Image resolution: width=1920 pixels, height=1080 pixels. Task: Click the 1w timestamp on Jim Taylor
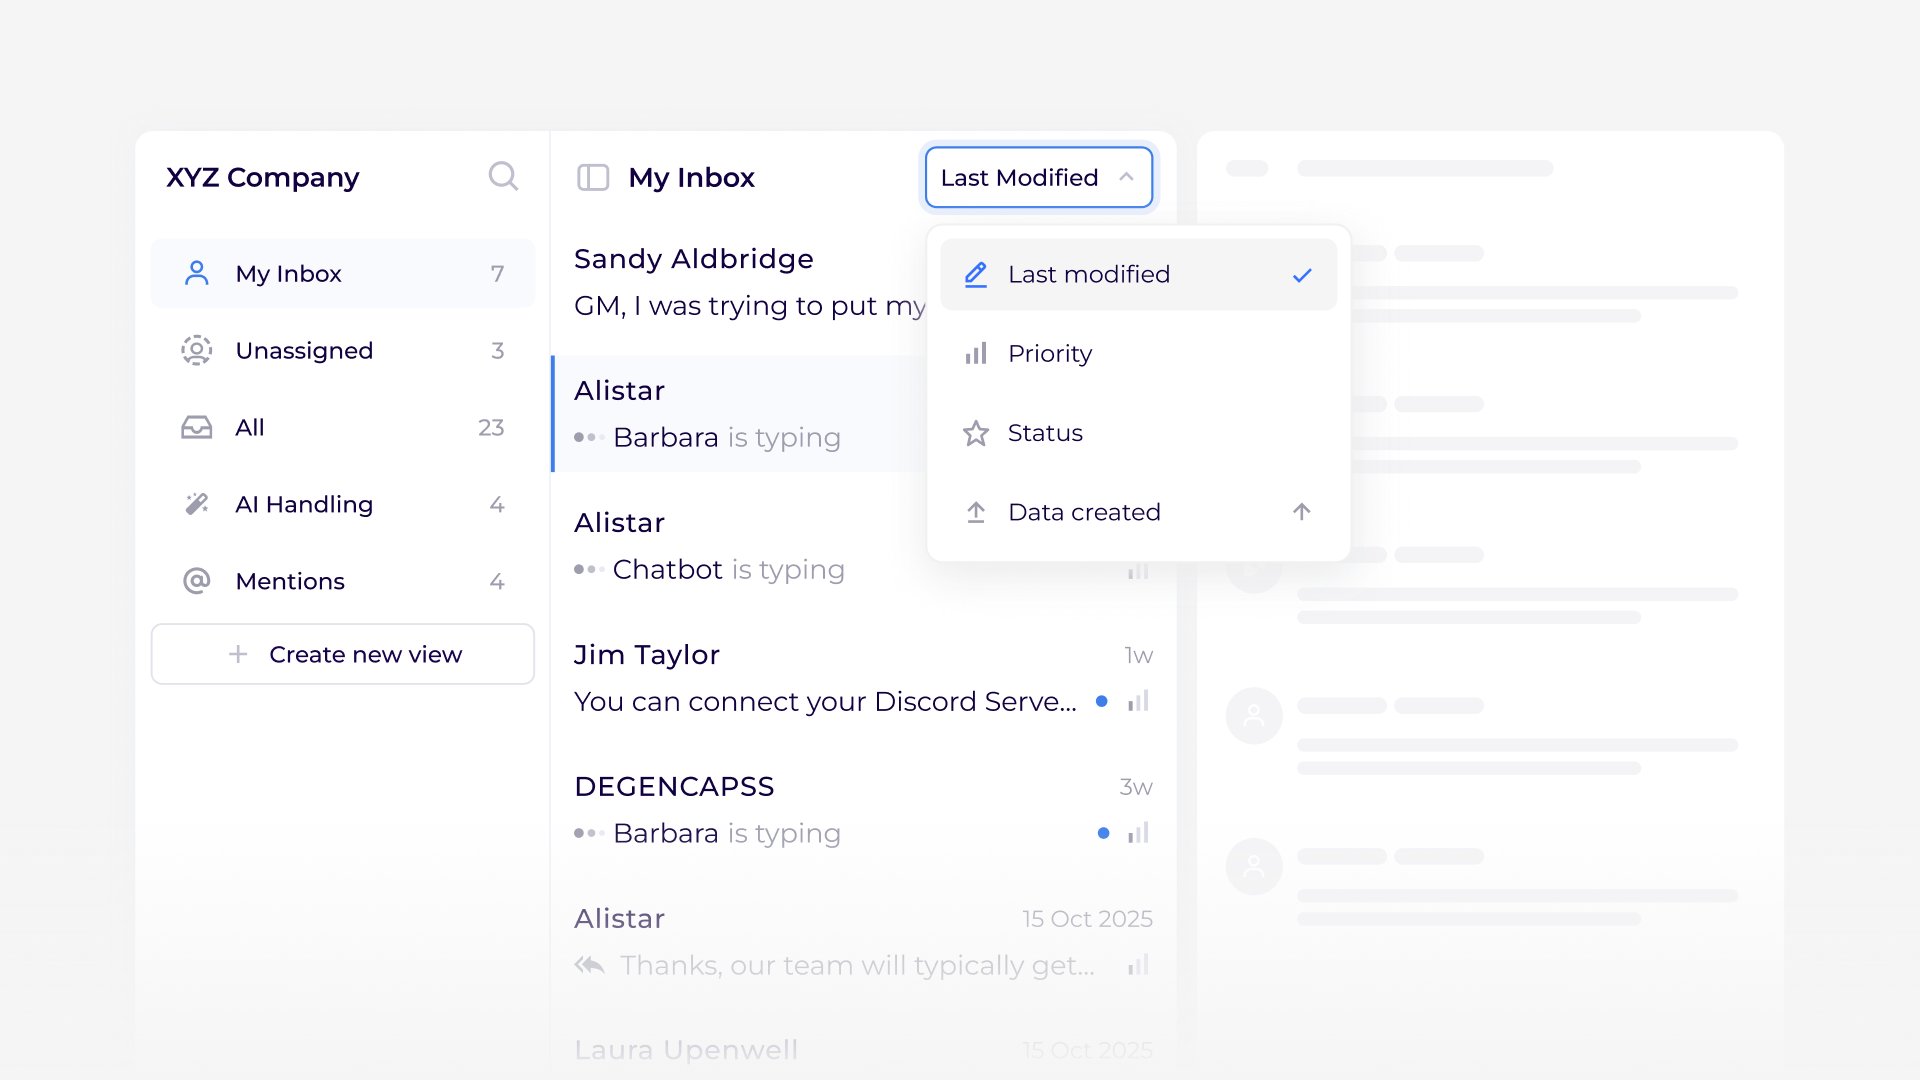click(1139, 655)
